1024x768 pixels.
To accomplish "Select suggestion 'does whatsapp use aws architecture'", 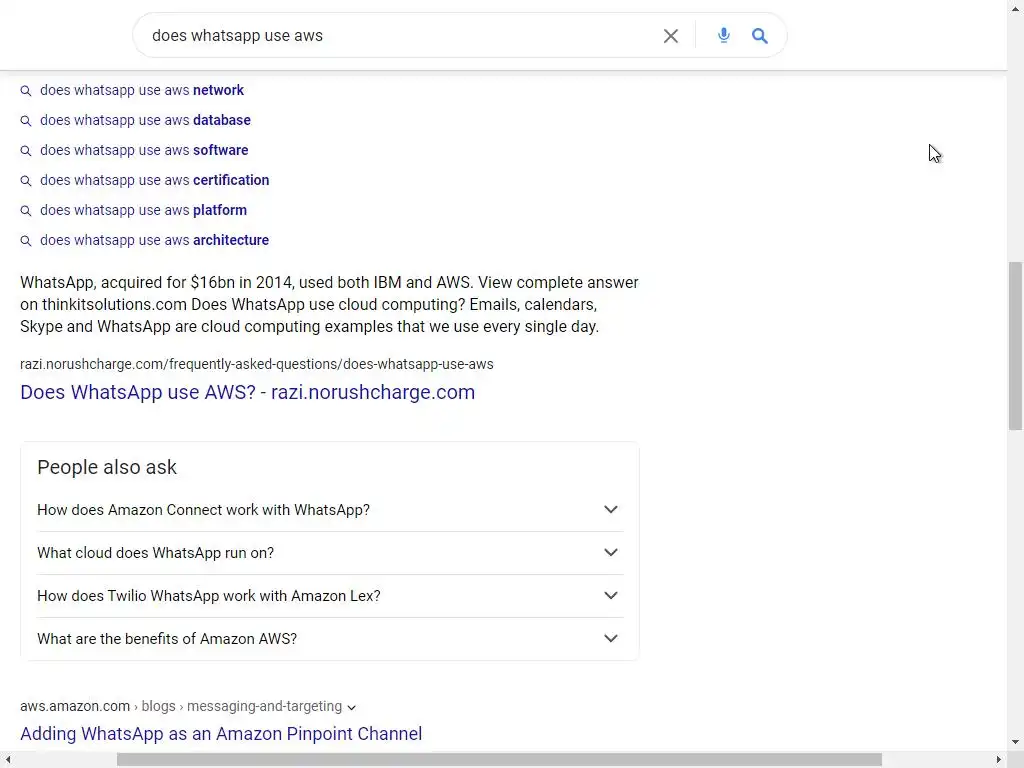I will (x=154, y=240).
